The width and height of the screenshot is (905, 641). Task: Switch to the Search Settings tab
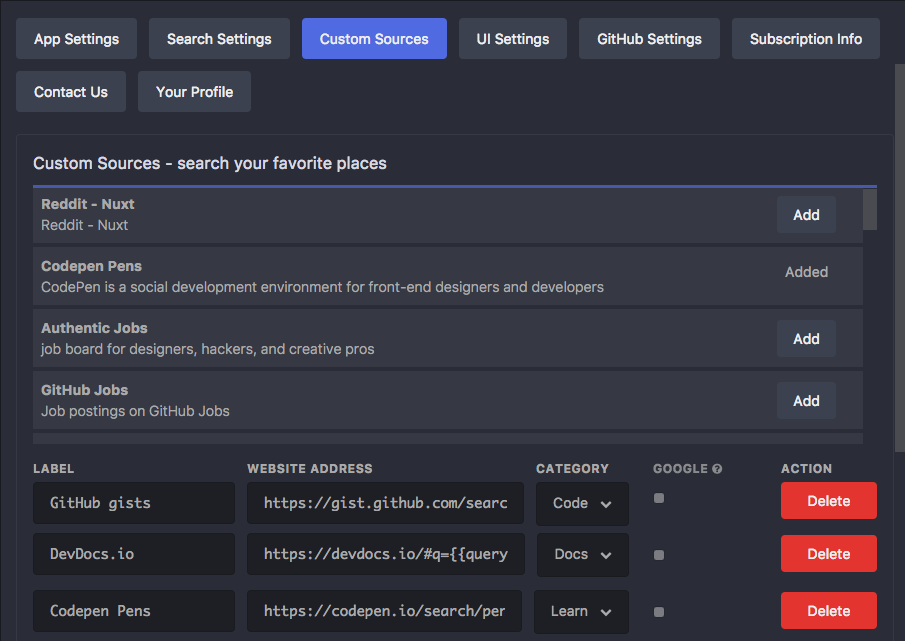219,39
